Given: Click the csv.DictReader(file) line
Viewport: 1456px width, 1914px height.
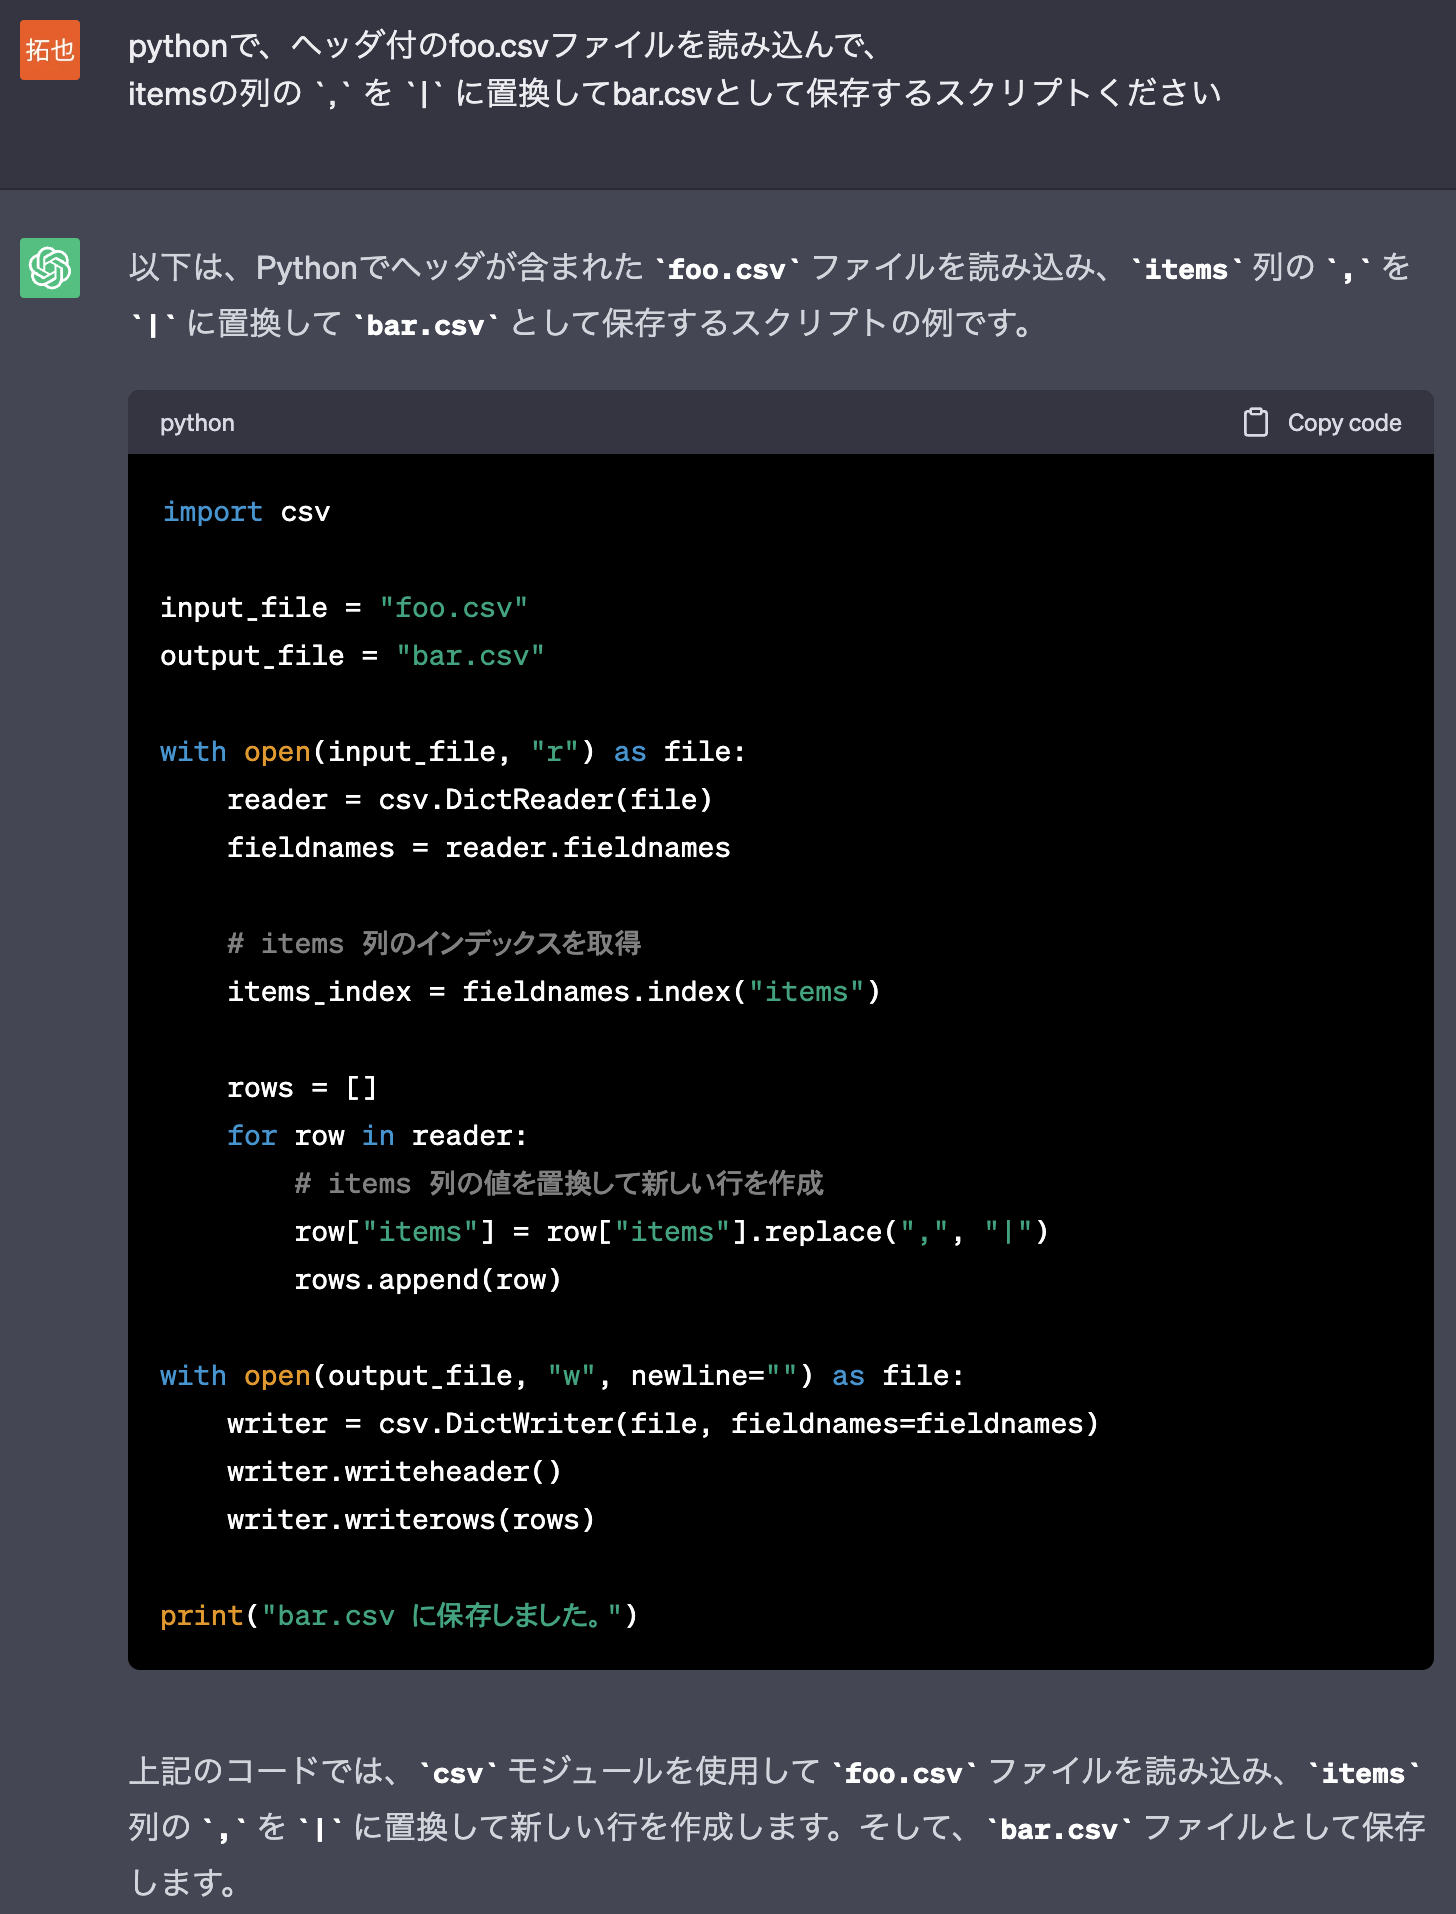Looking at the screenshot, I should (x=469, y=800).
